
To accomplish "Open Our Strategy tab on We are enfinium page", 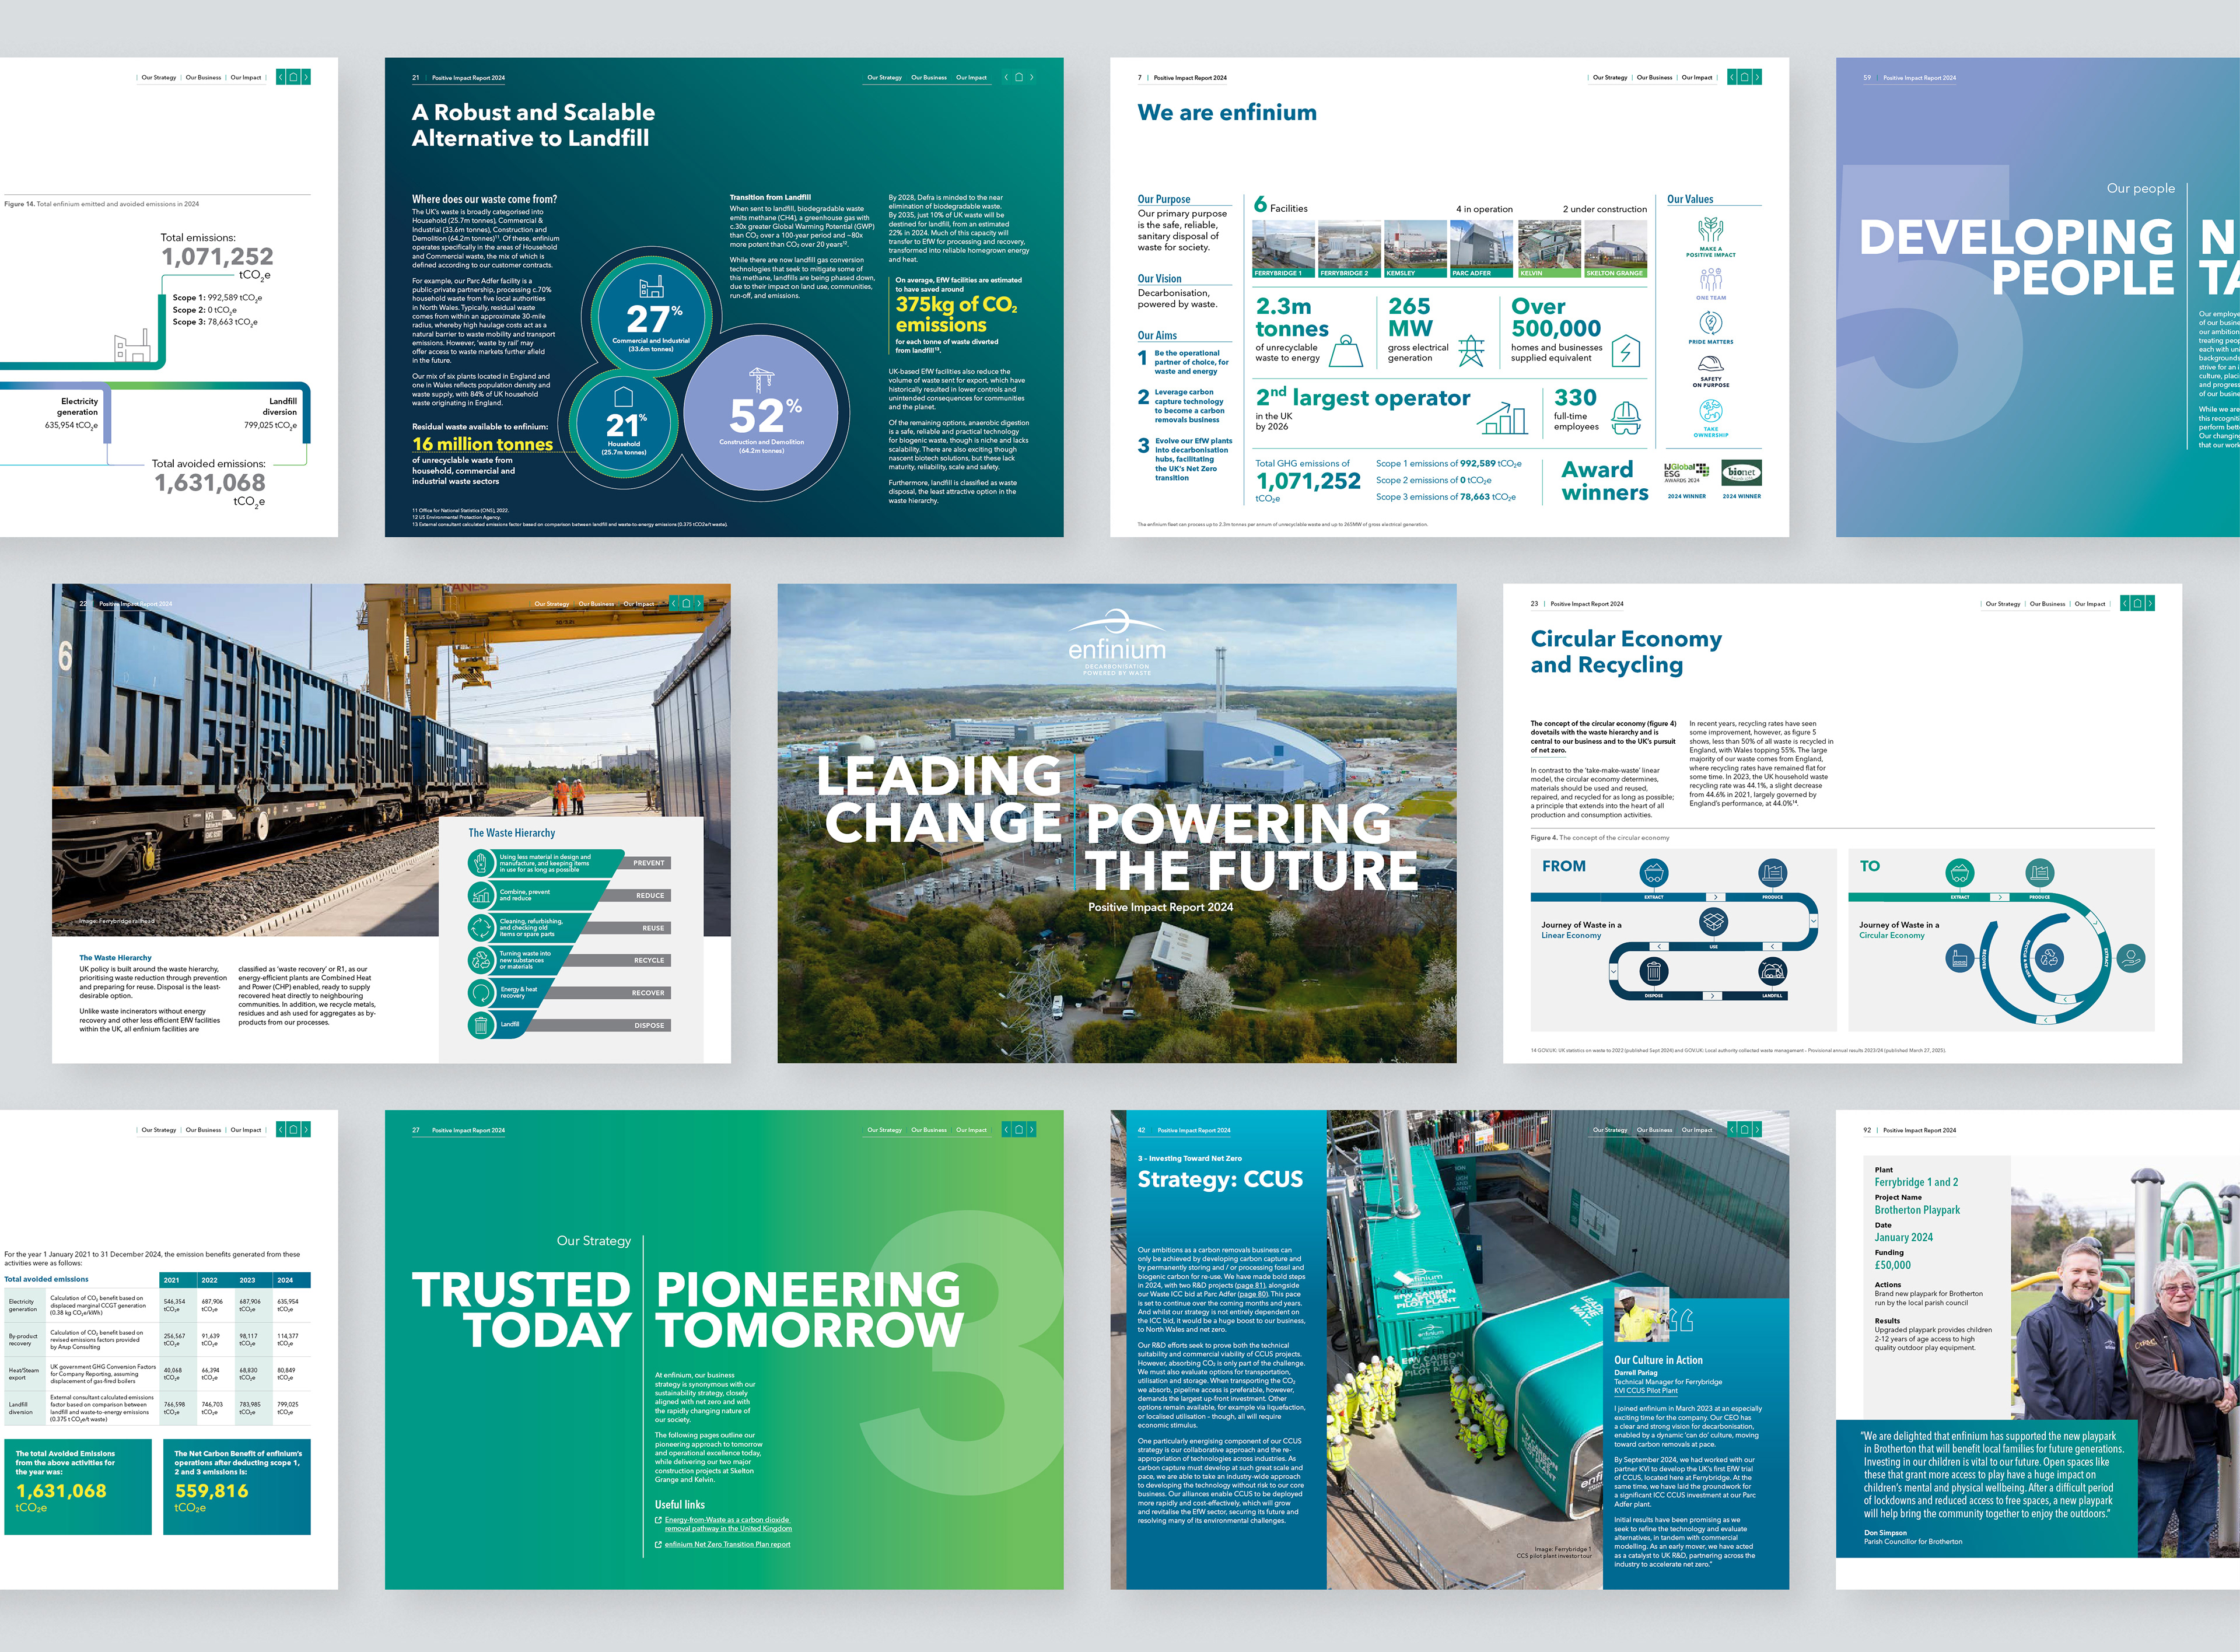I will pos(1609,77).
